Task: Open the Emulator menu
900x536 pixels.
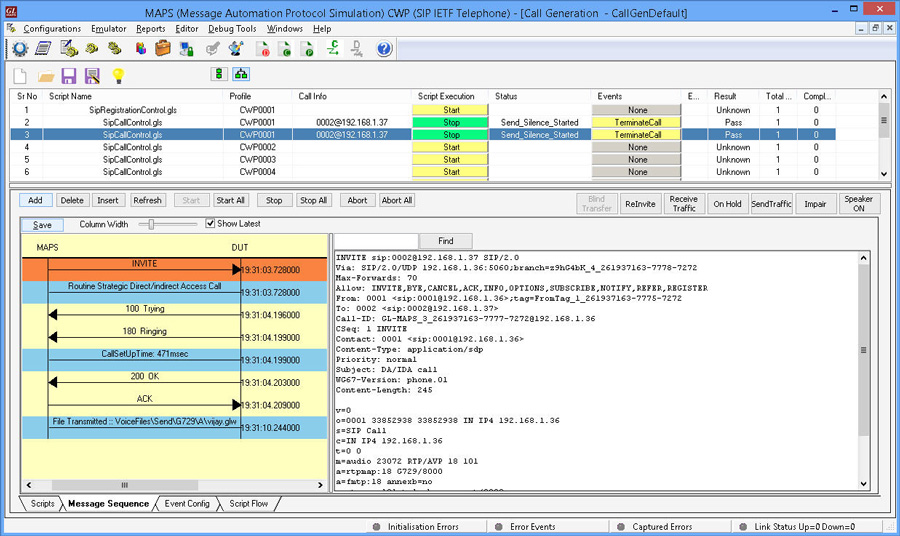Action: 108,29
